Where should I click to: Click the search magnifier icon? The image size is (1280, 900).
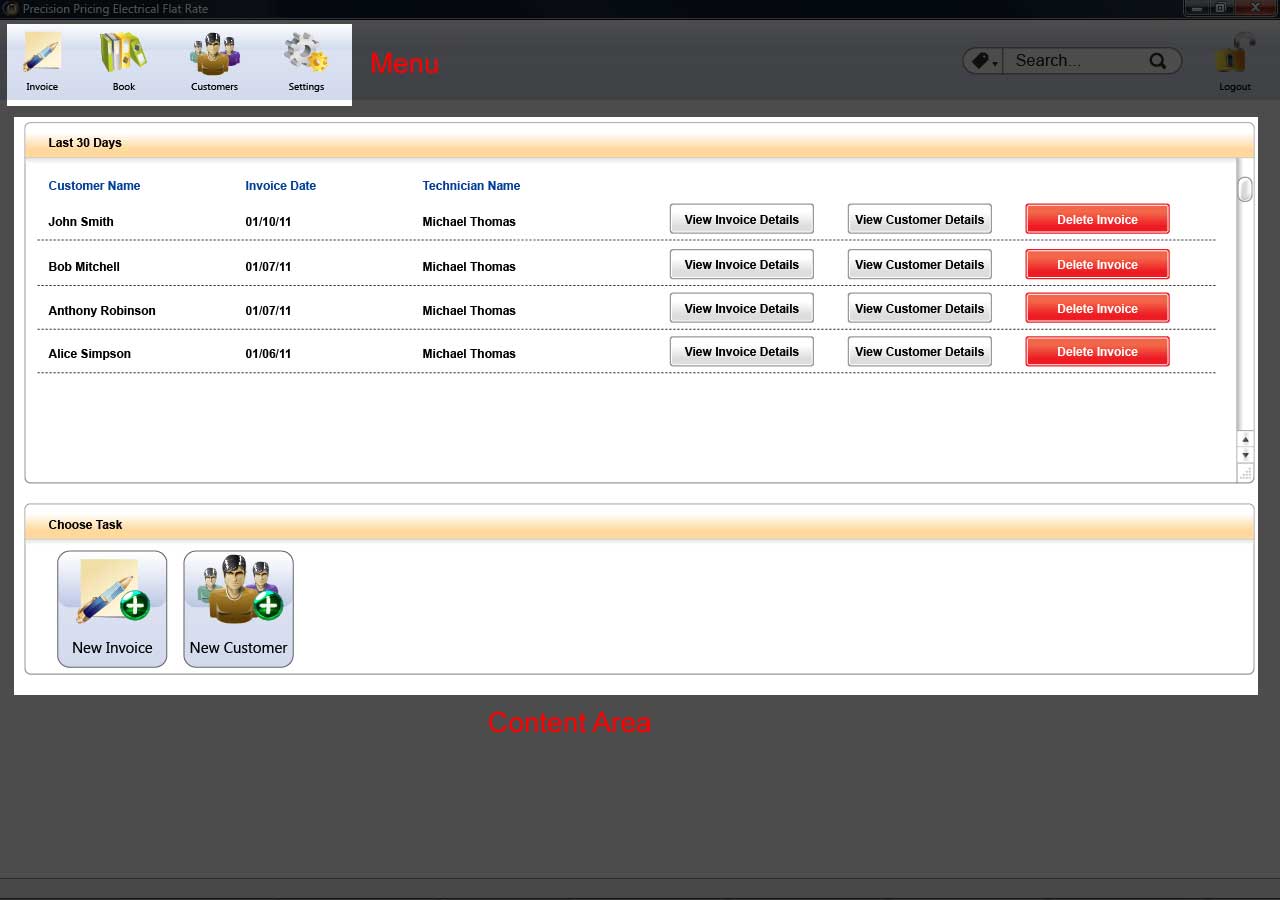[1158, 61]
